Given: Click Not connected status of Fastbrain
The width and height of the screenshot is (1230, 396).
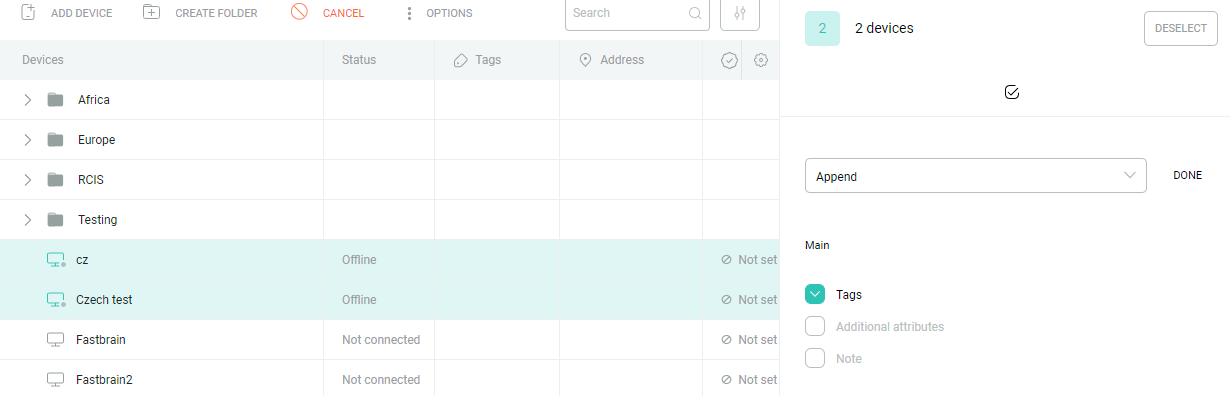Looking at the screenshot, I should [381, 340].
